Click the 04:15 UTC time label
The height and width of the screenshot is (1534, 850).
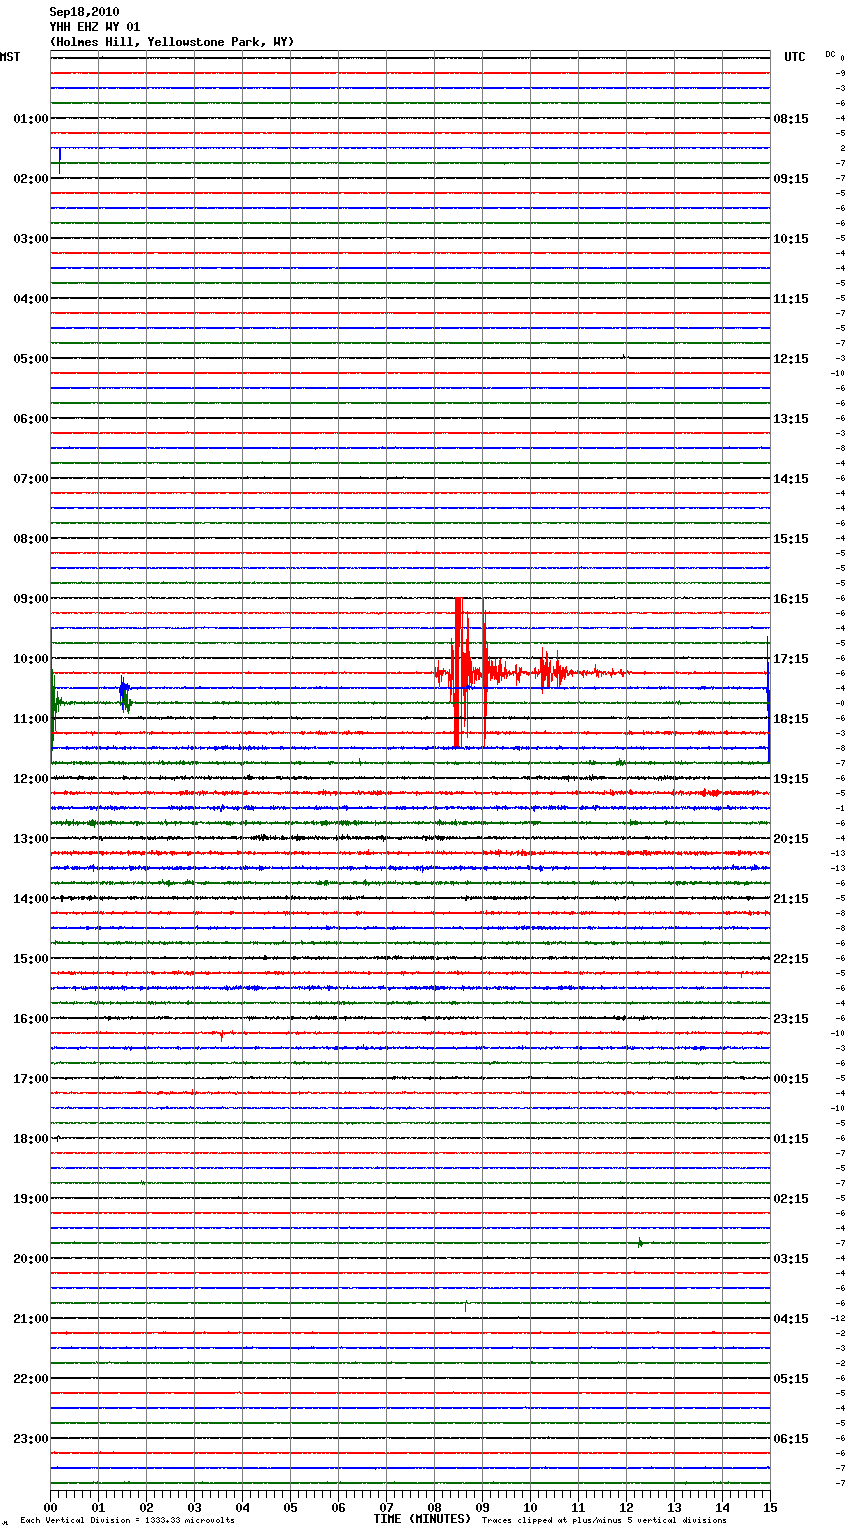(791, 1319)
